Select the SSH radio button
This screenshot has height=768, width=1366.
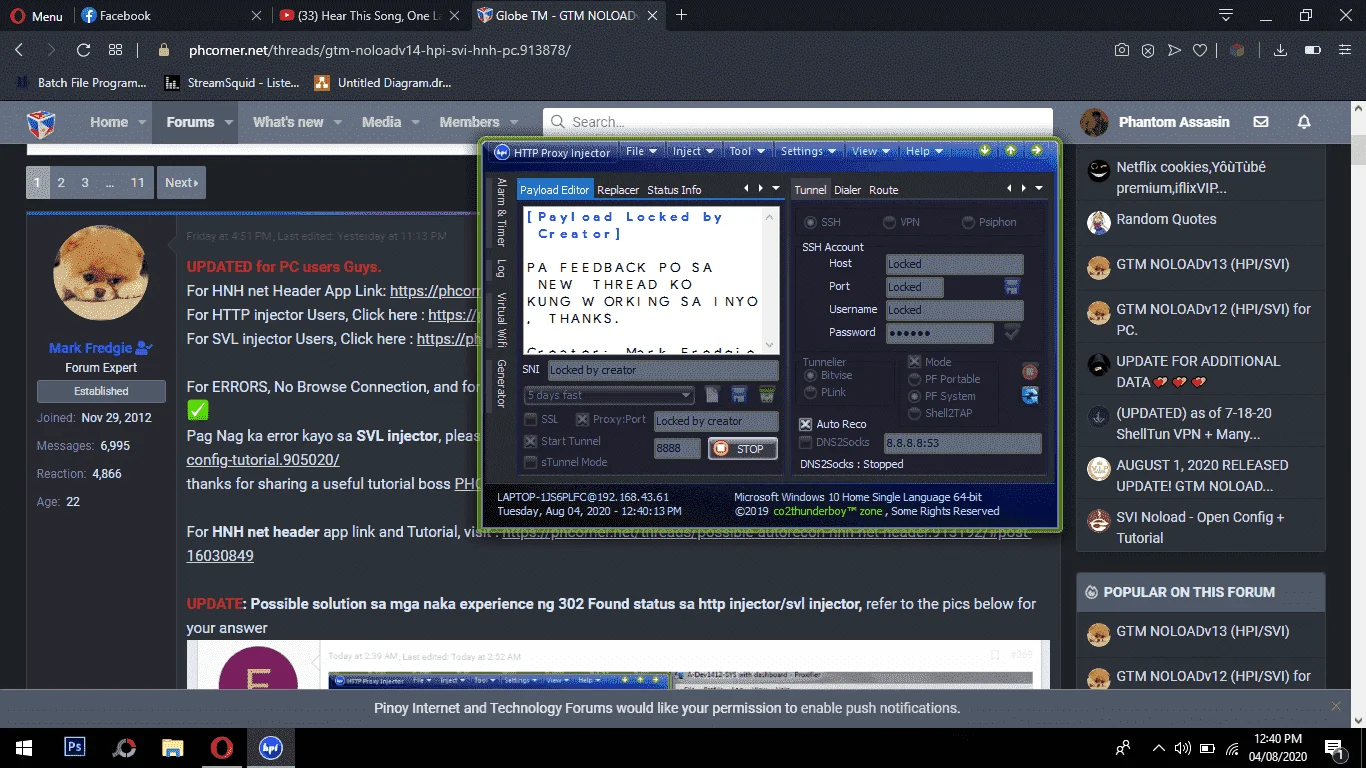click(x=811, y=222)
